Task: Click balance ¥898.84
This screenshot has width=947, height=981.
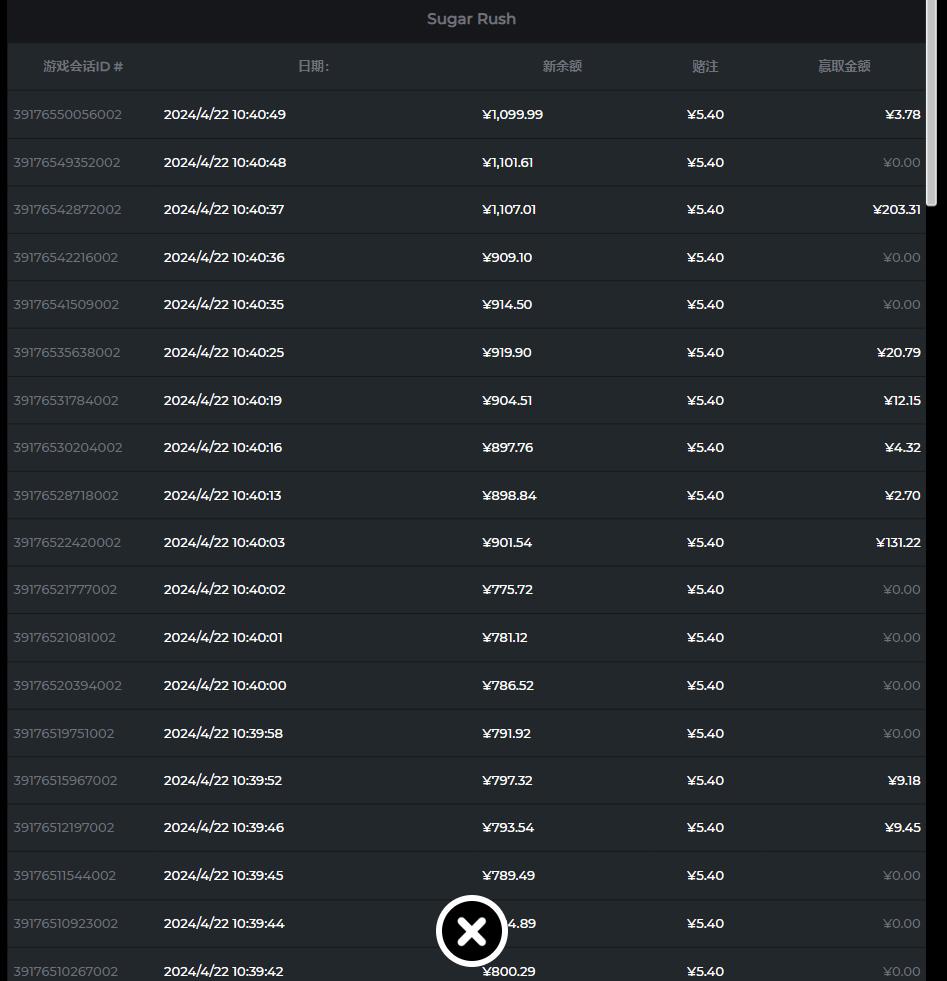Action: 509,496
